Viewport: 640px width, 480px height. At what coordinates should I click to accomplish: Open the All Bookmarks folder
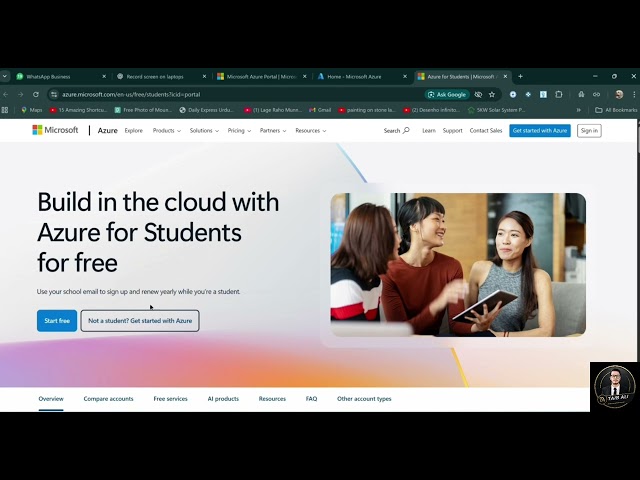point(616,110)
